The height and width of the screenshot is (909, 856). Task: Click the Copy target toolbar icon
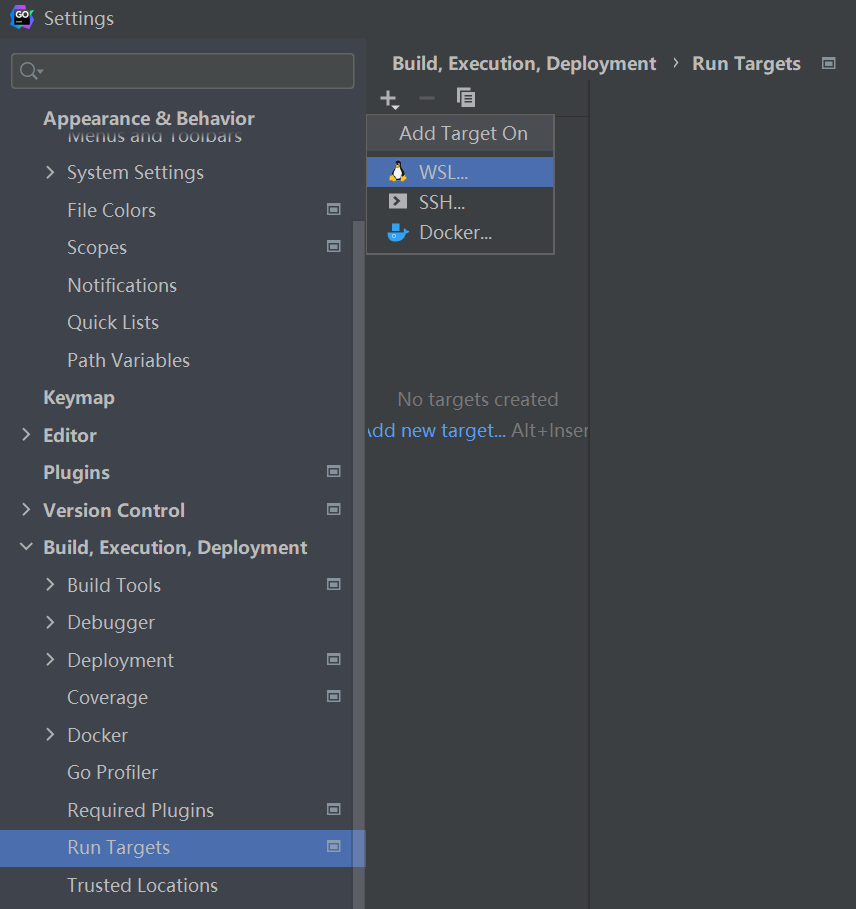[465, 98]
